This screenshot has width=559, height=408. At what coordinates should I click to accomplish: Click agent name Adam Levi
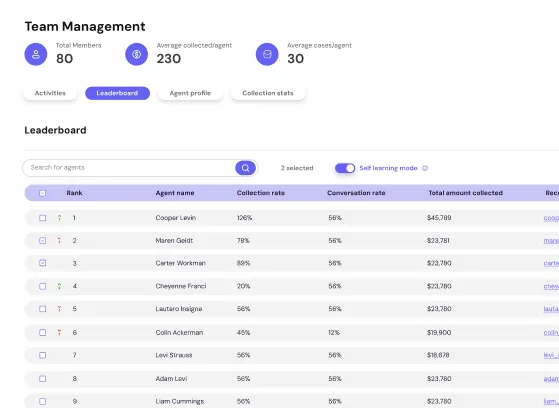click(x=171, y=378)
